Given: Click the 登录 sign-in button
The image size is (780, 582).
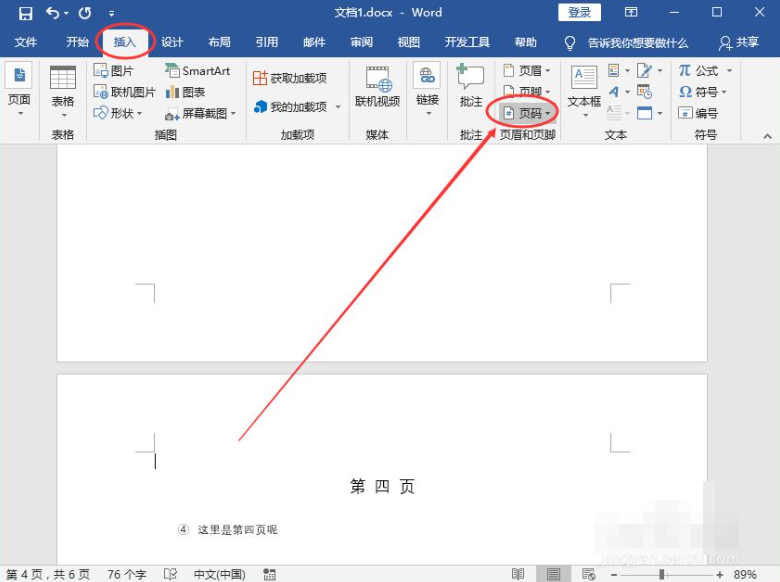Looking at the screenshot, I should (x=579, y=13).
